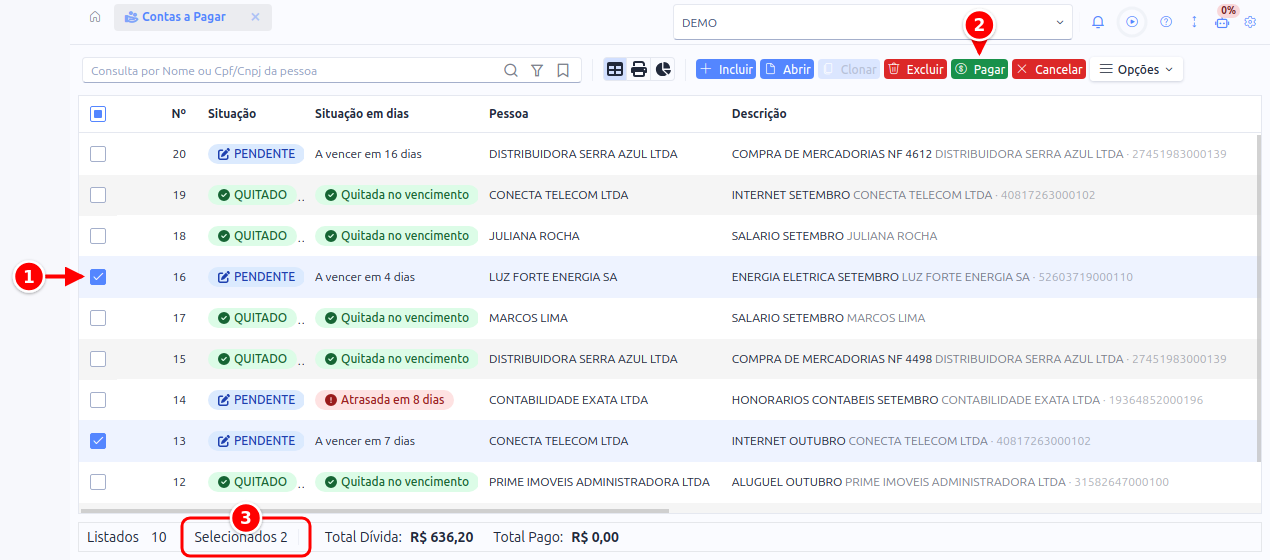Click the red Cancelar button

[x=1049, y=70]
